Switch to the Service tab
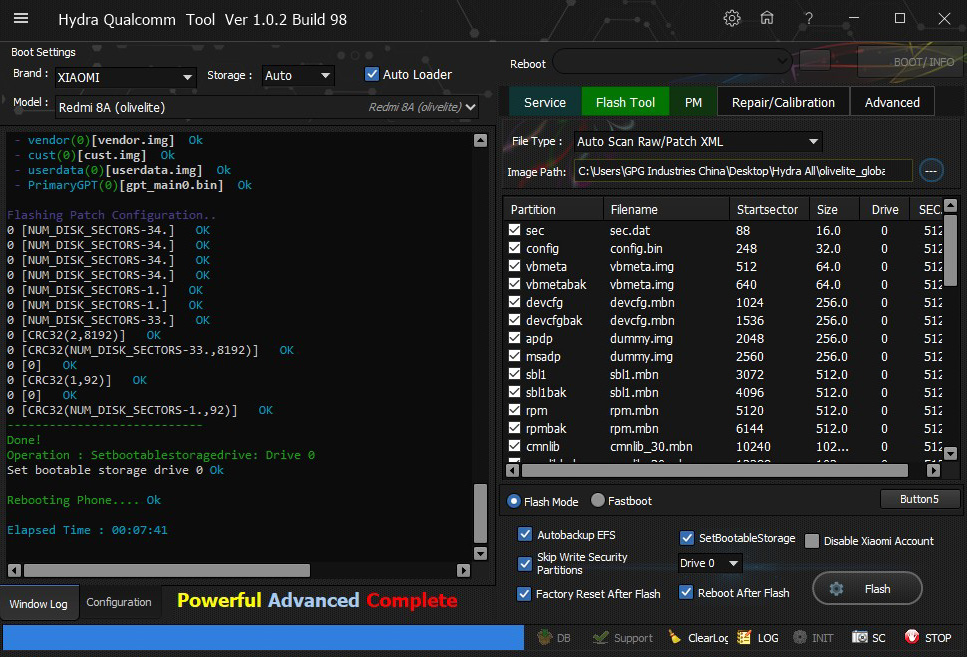Viewport: 967px width, 657px height. coord(545,102)
